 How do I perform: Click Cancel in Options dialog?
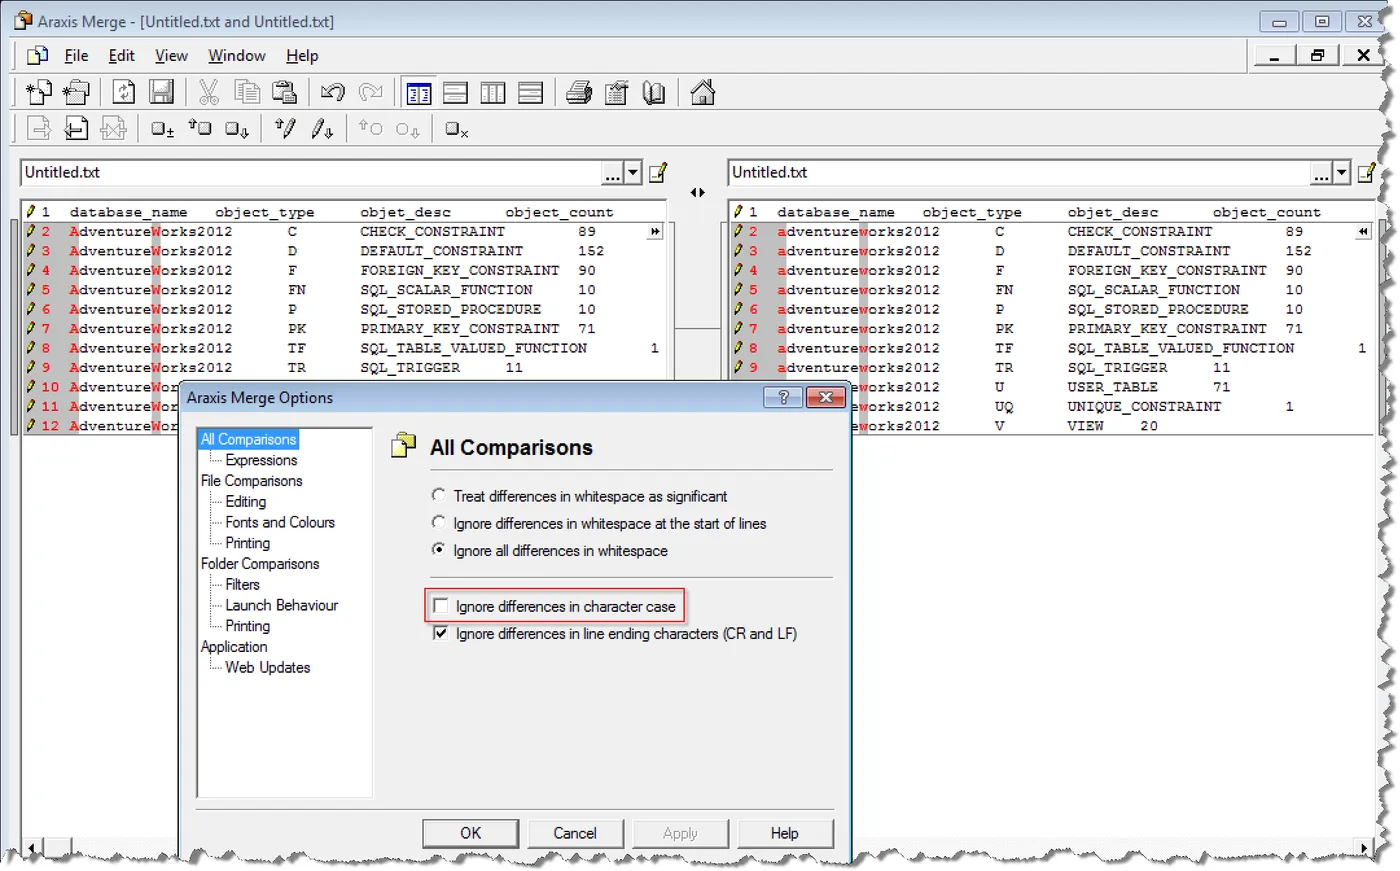(x=575, y=833)
